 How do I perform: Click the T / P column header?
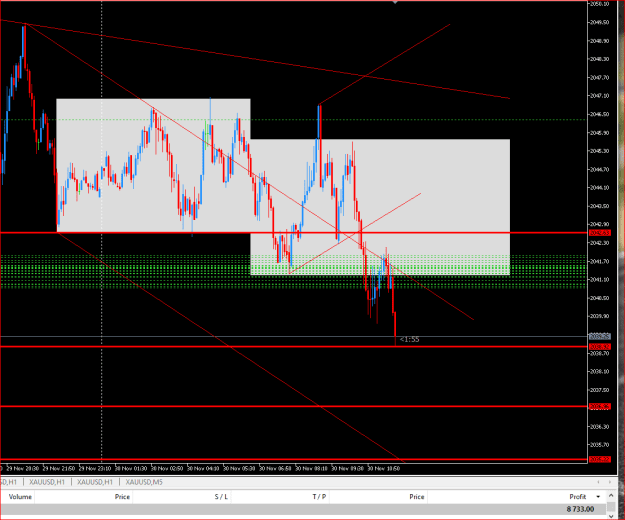pos(319,497)
